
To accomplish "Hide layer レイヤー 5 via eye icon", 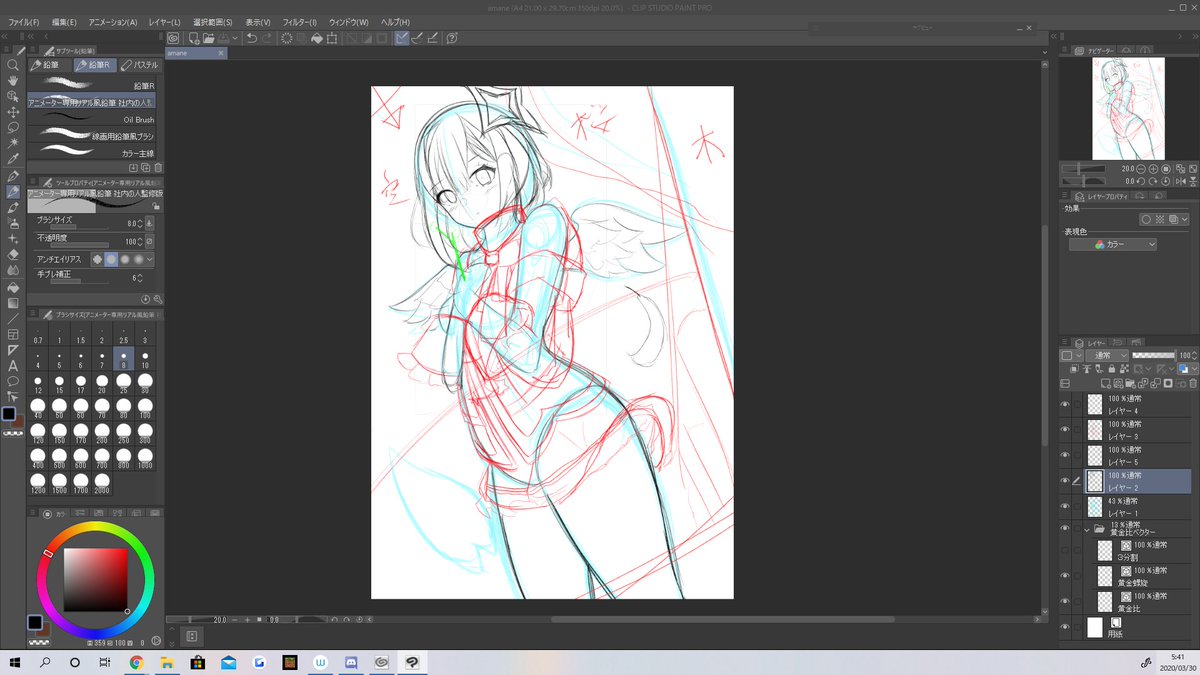I will (x=1065, y=456).
